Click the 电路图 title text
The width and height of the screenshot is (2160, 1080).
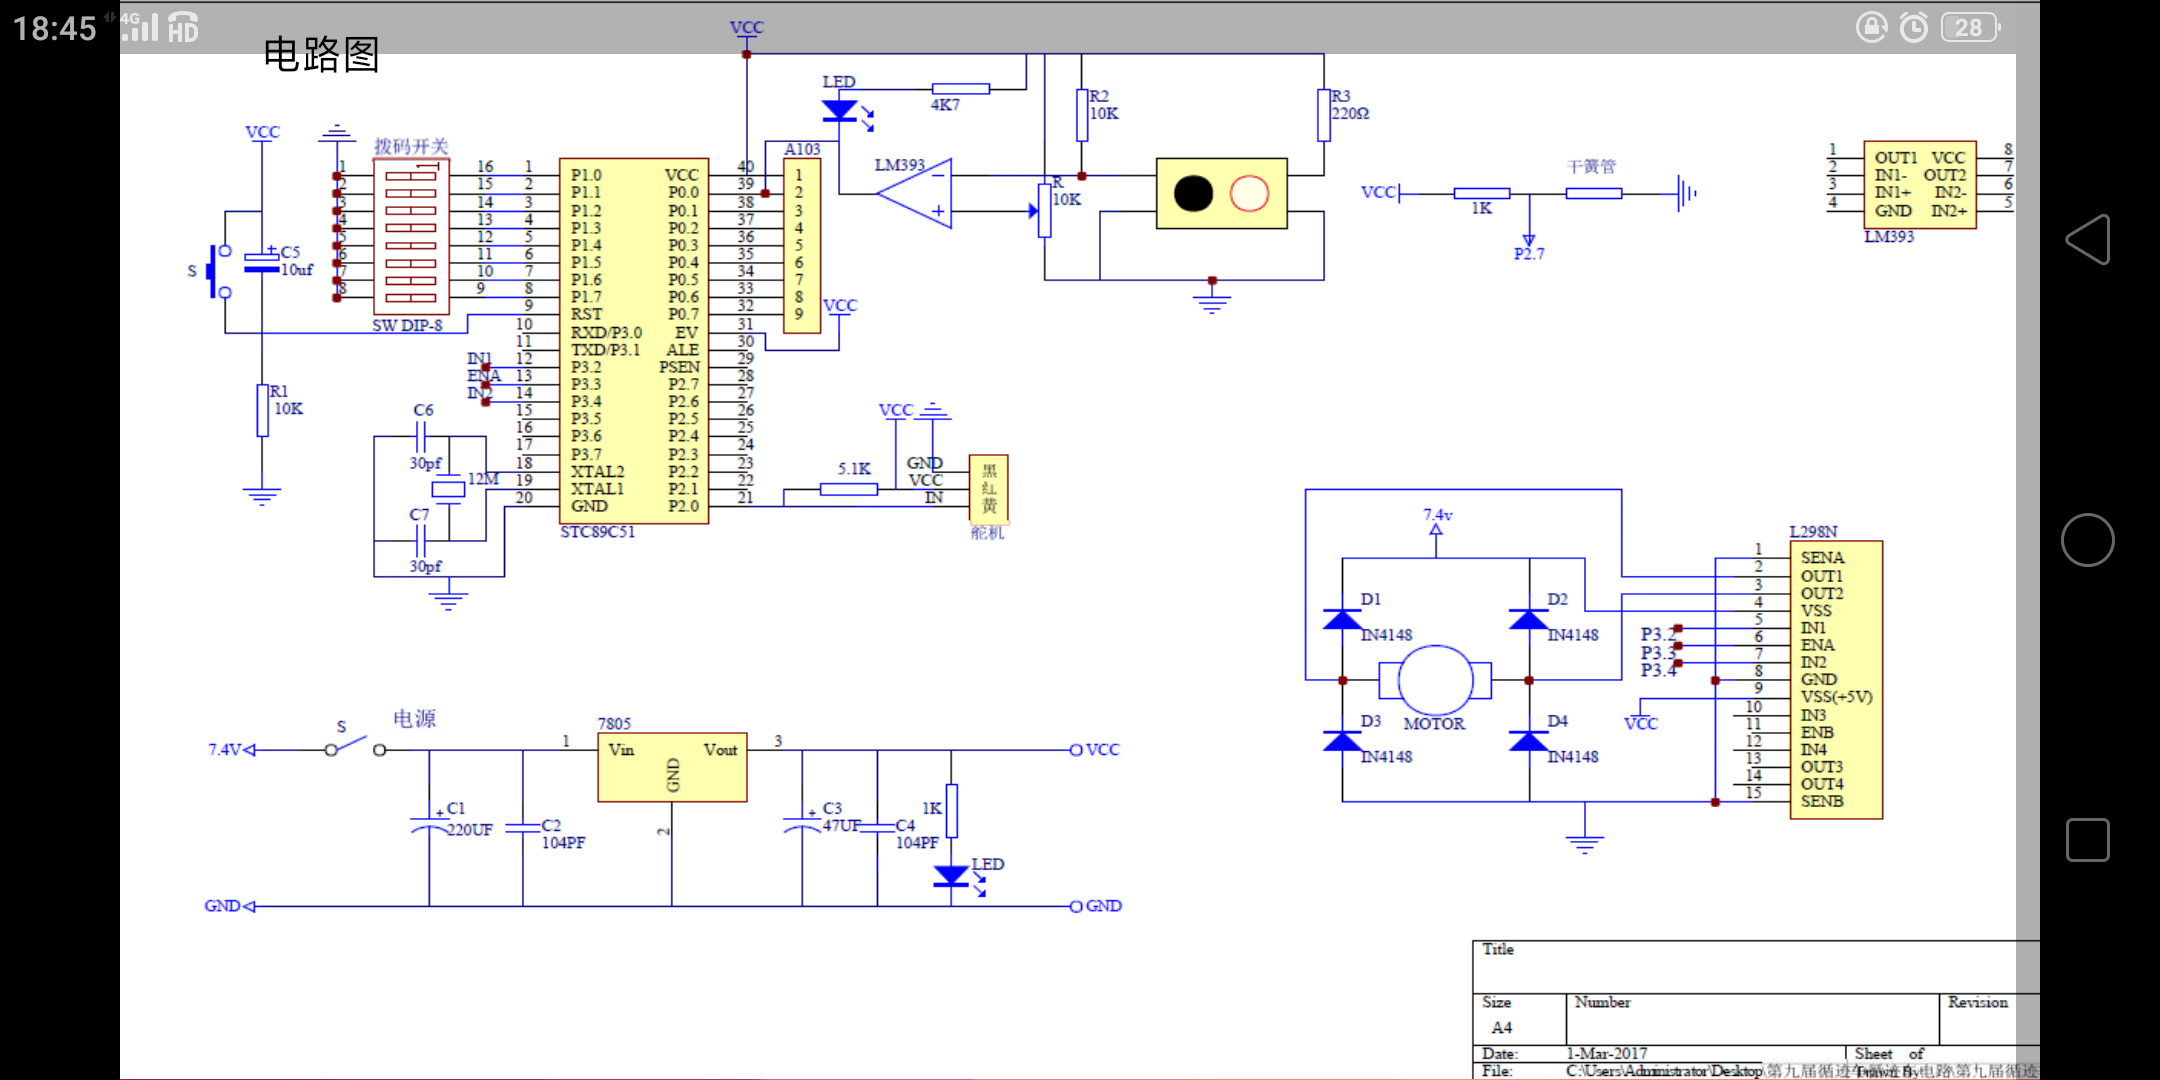click(x=322, y=54)
